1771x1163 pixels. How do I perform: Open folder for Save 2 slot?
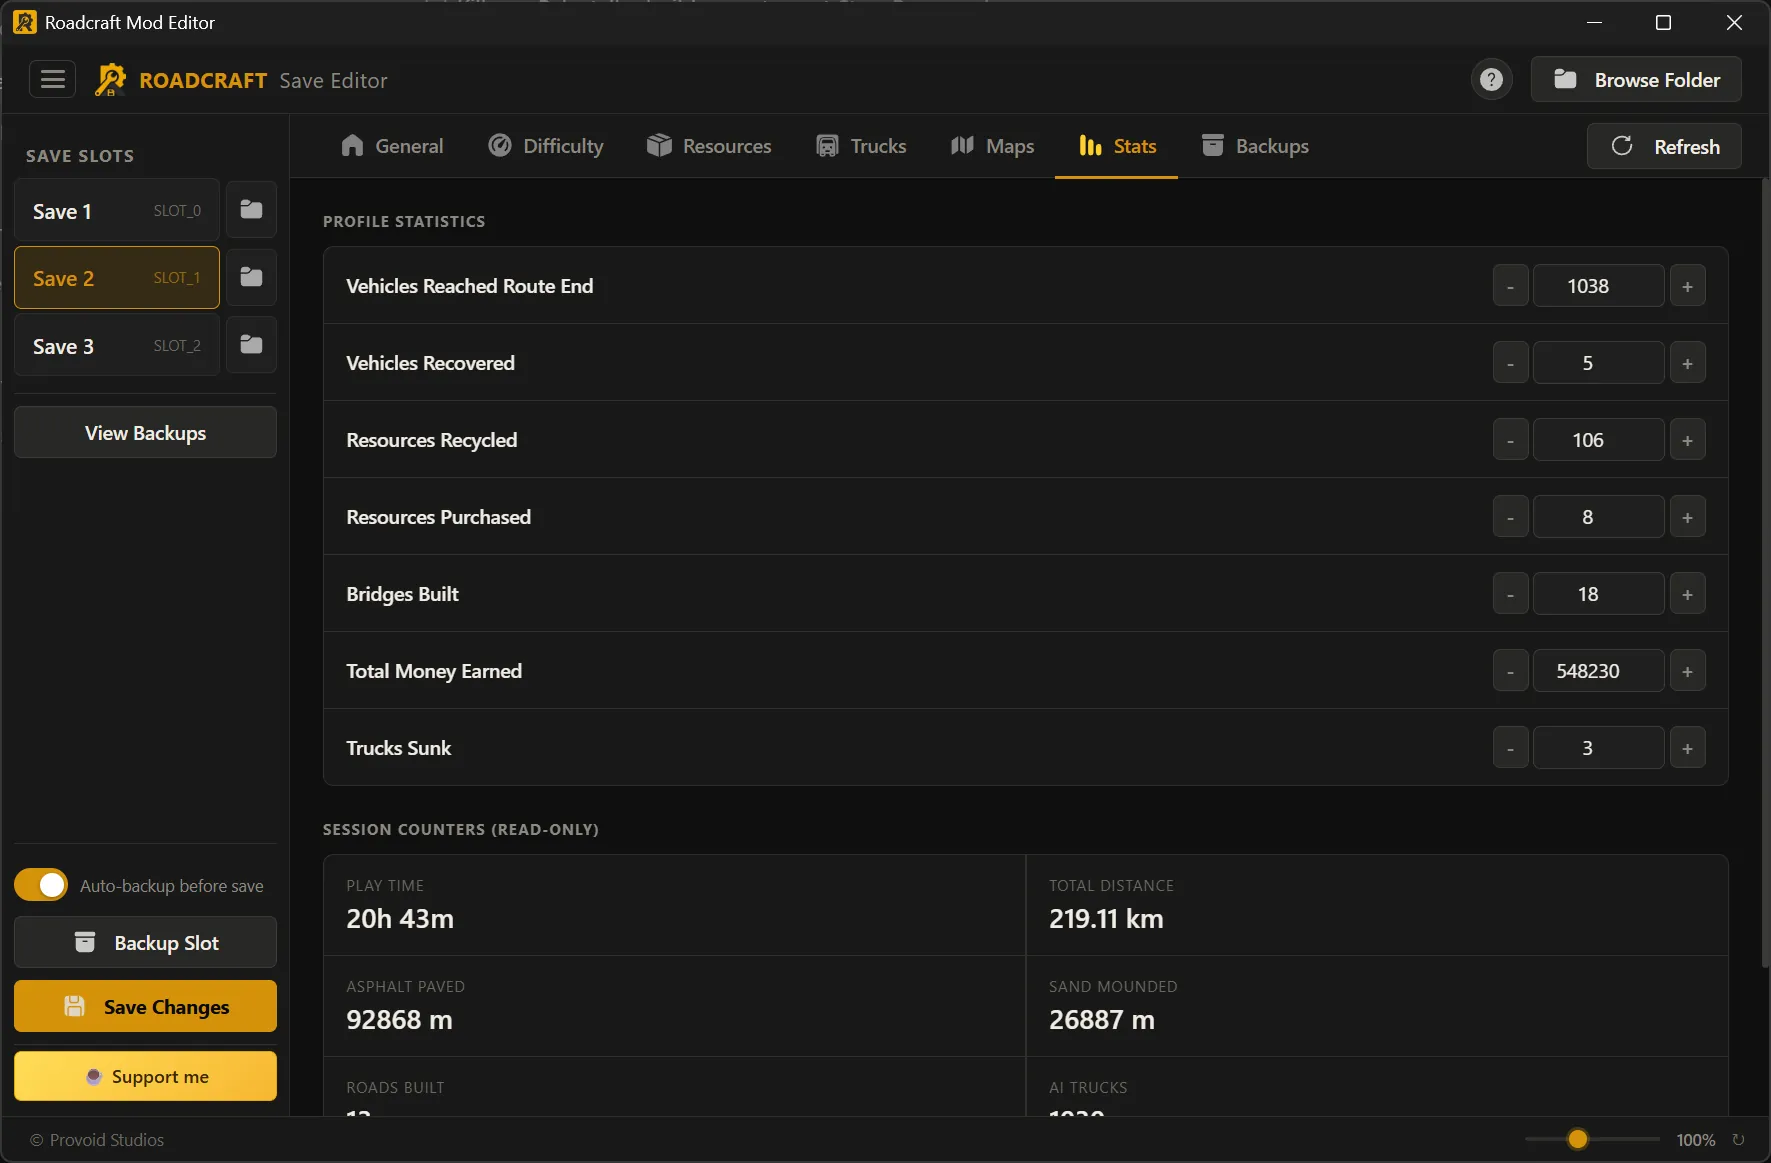coord(251,277)
